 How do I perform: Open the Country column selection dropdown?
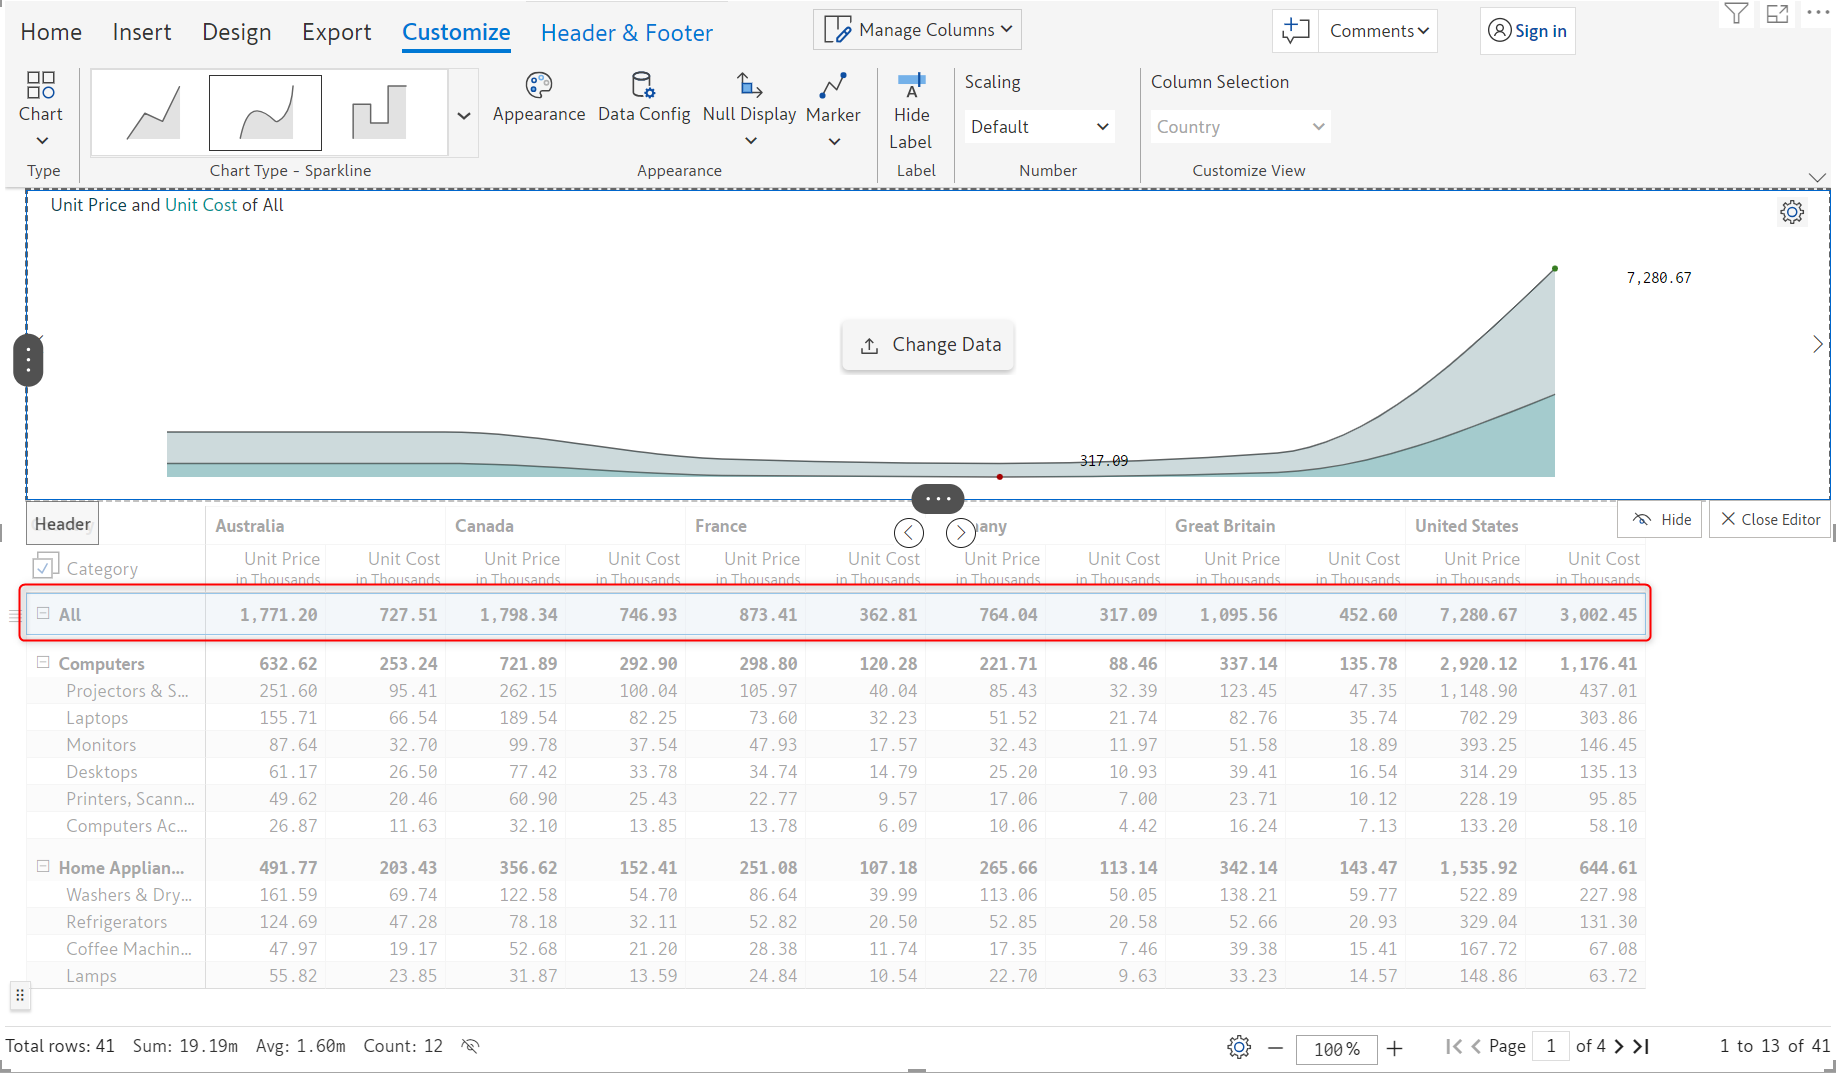click(x=1239, y=127)
